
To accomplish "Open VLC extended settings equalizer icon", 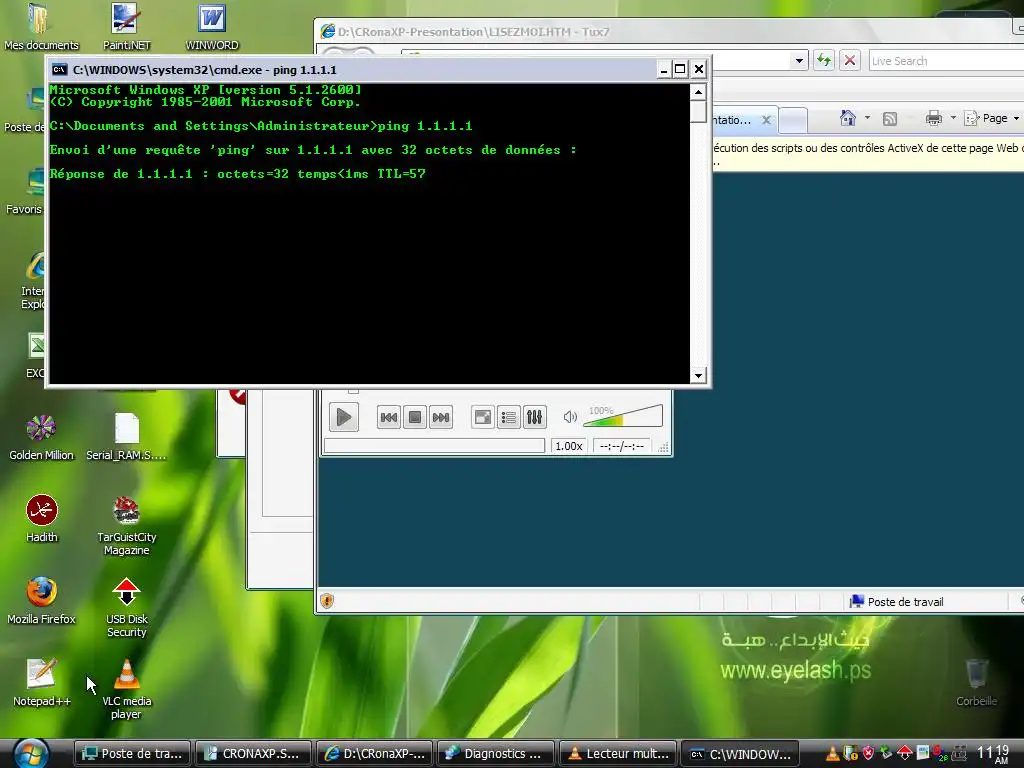I will point(534,417).
